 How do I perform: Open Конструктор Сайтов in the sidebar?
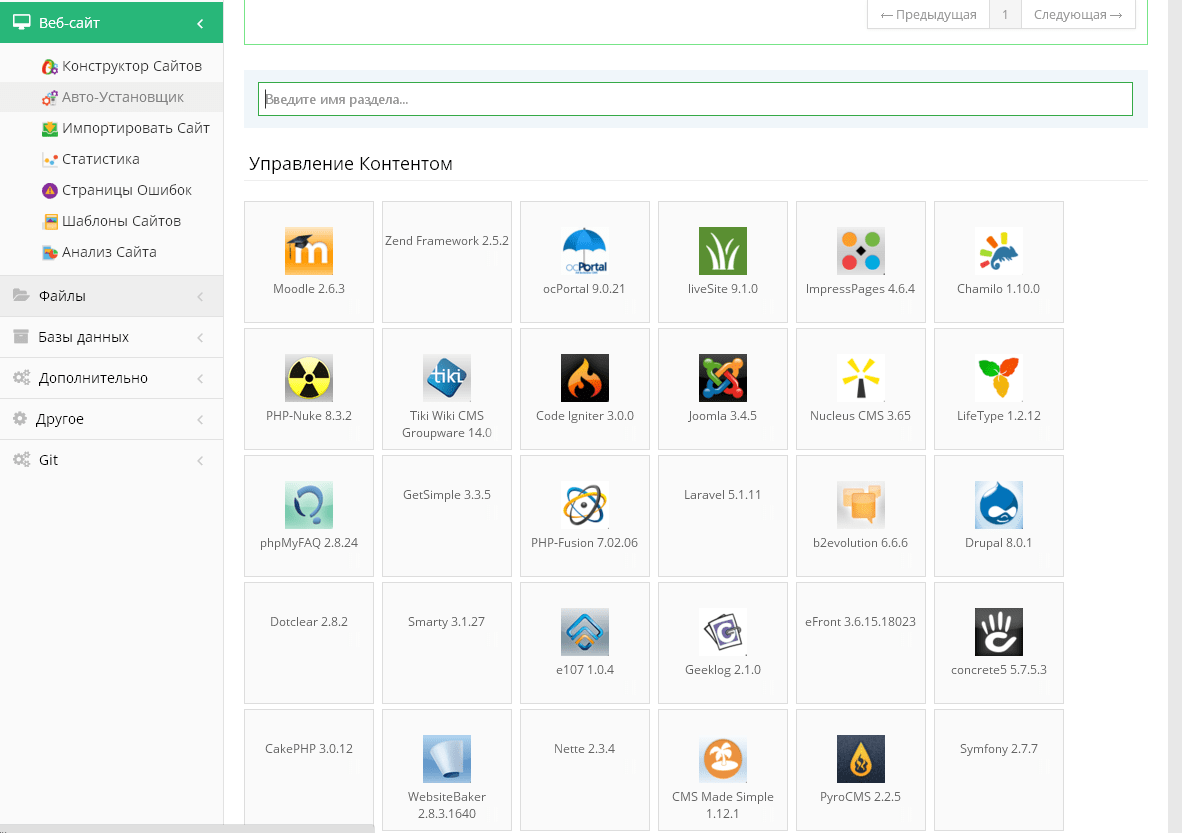[131, 66]
